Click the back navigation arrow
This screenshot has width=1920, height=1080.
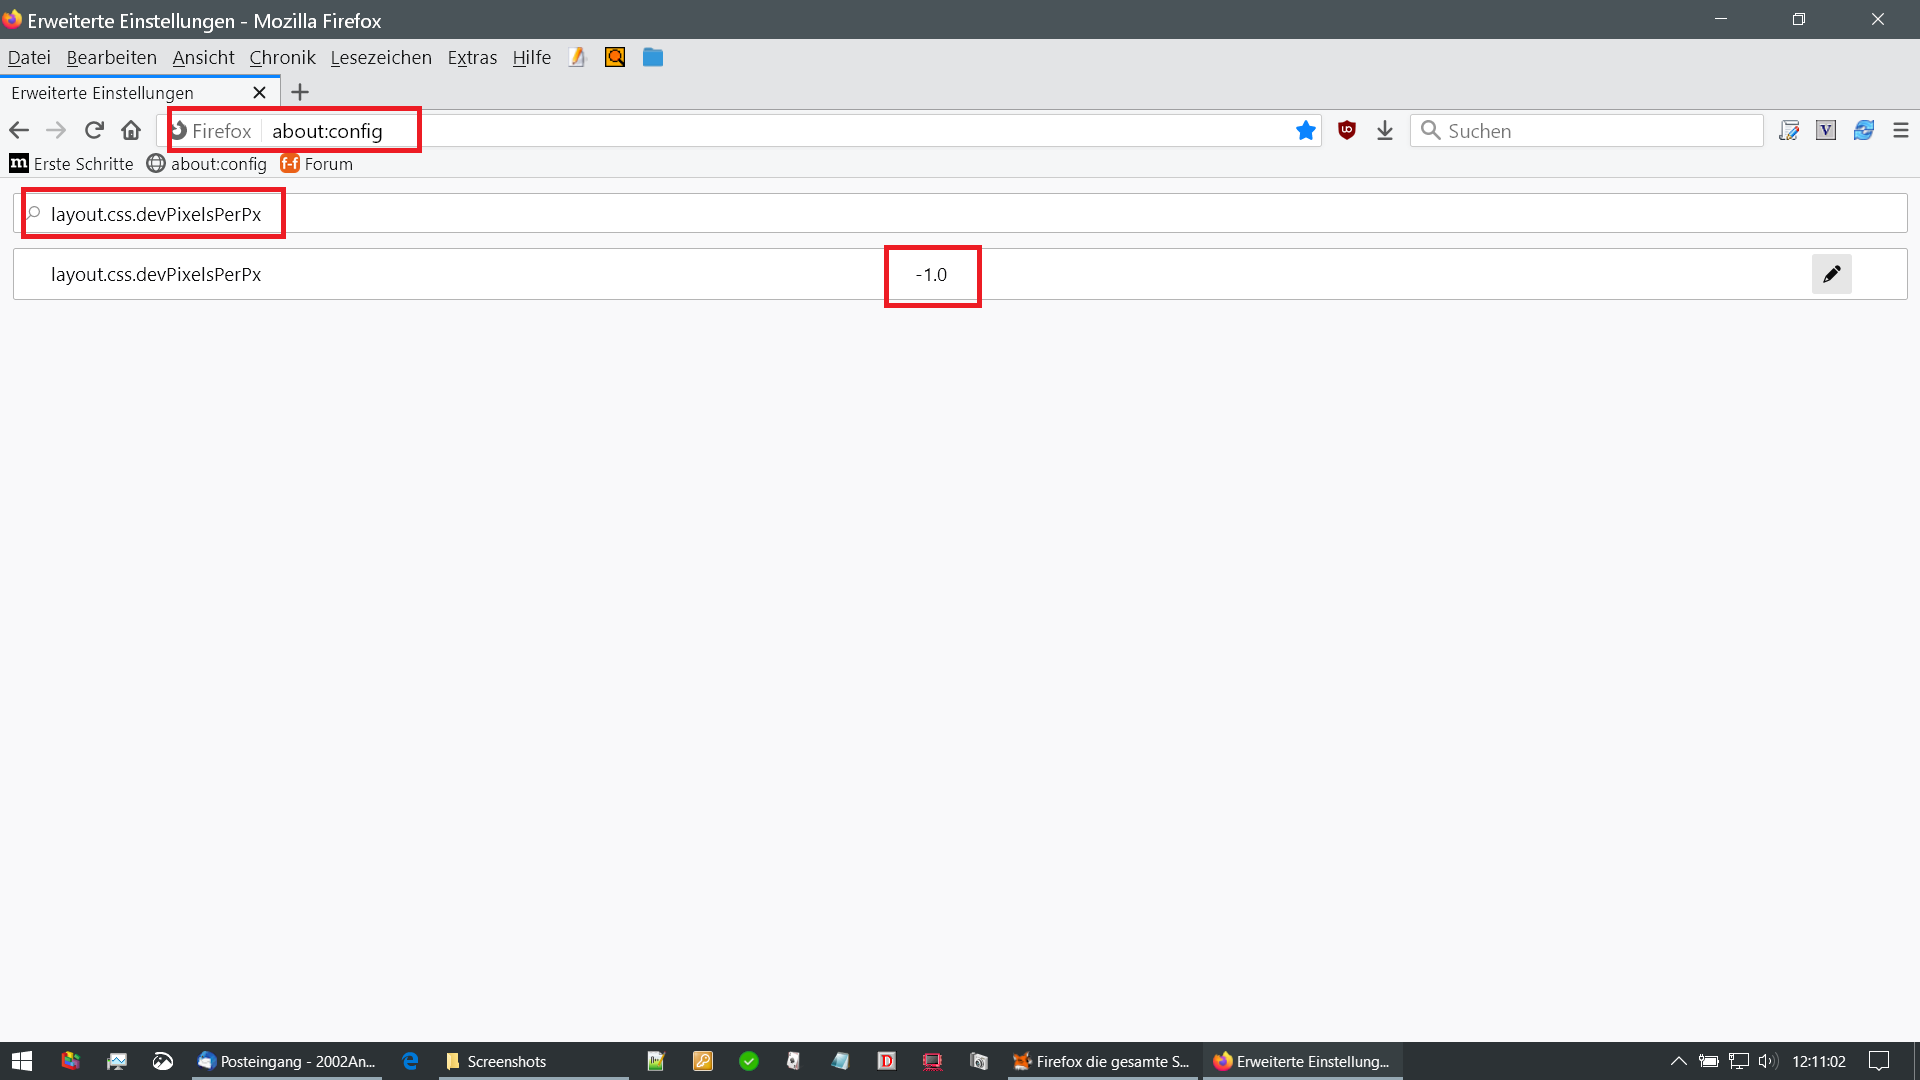point(19,130)
